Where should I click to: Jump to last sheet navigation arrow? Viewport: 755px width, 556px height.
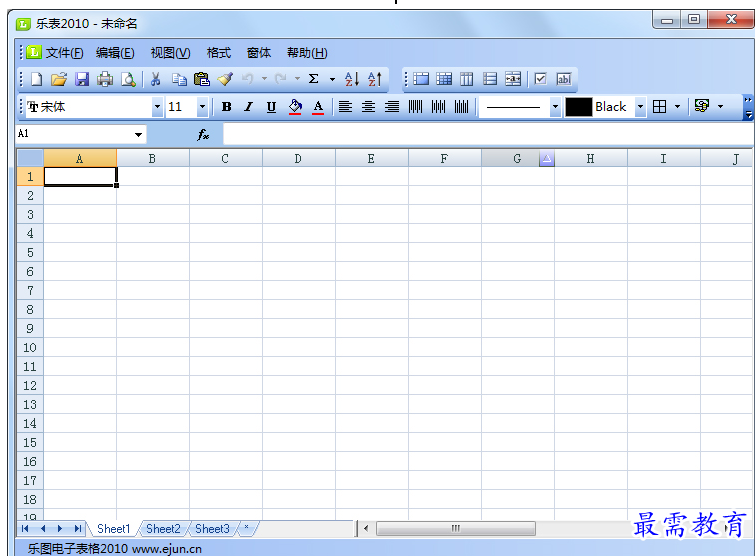[x=78, y=529]
